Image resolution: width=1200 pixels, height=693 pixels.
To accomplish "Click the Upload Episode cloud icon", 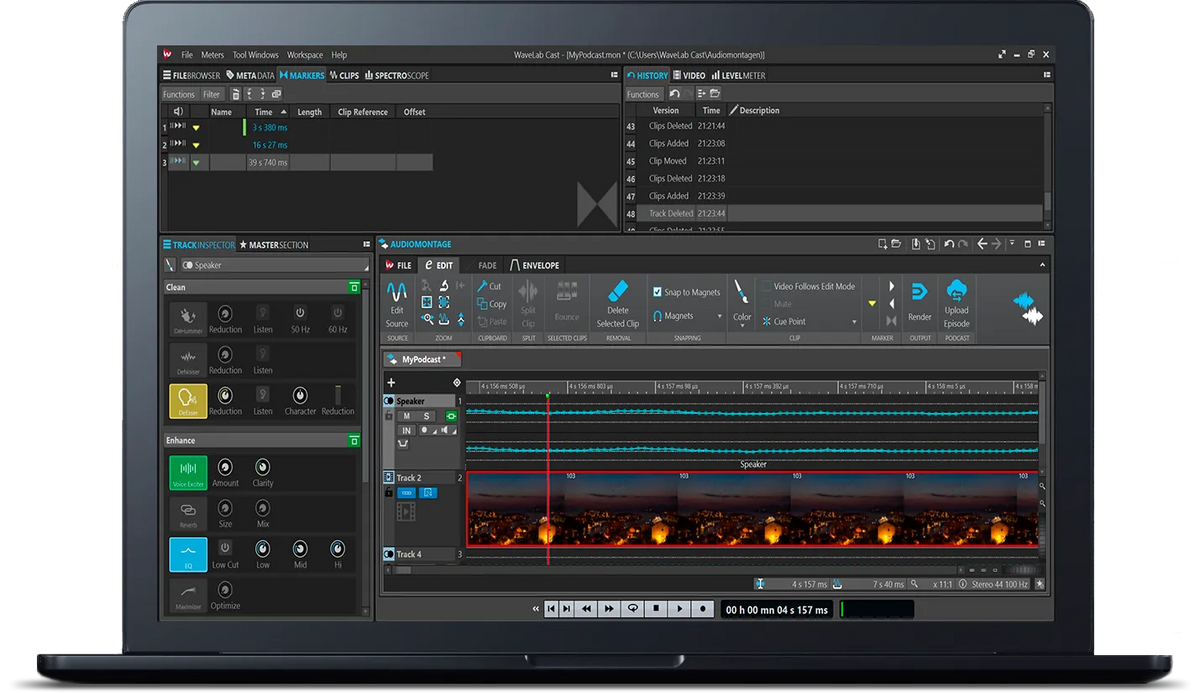I will pos(956,291).
